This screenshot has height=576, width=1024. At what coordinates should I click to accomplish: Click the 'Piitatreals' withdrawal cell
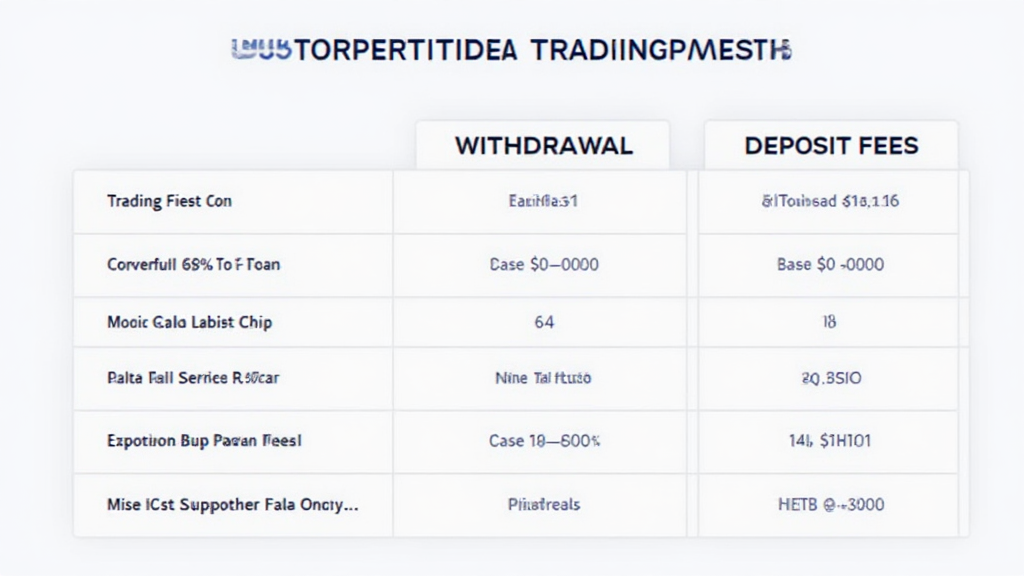[544, 505]
